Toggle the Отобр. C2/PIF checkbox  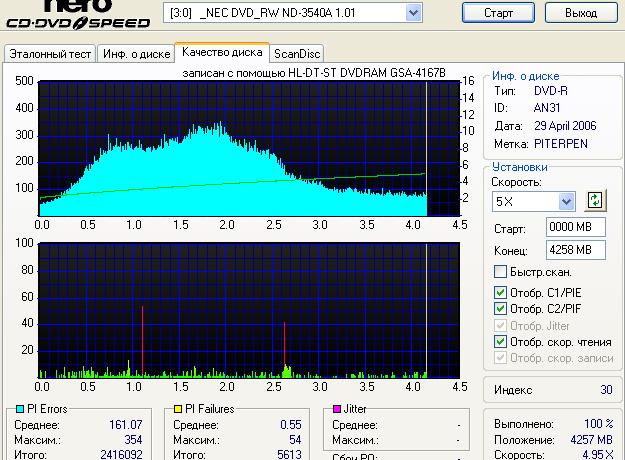(501, 309)
